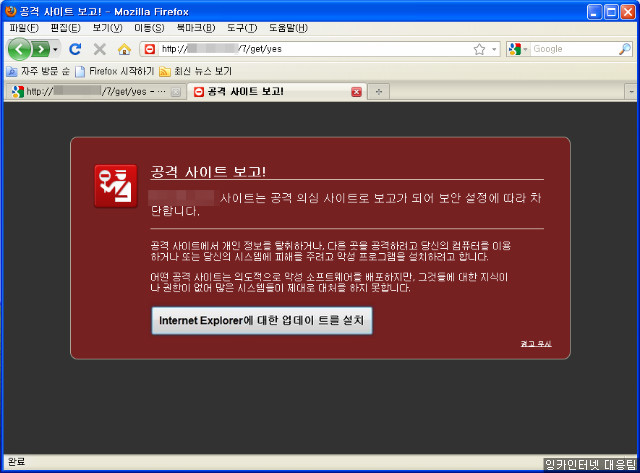The width and height of the screenshot is (640, 473).
Task: Open the 자주 방문 순 bookmark folder
Action: tap(38, 71)
